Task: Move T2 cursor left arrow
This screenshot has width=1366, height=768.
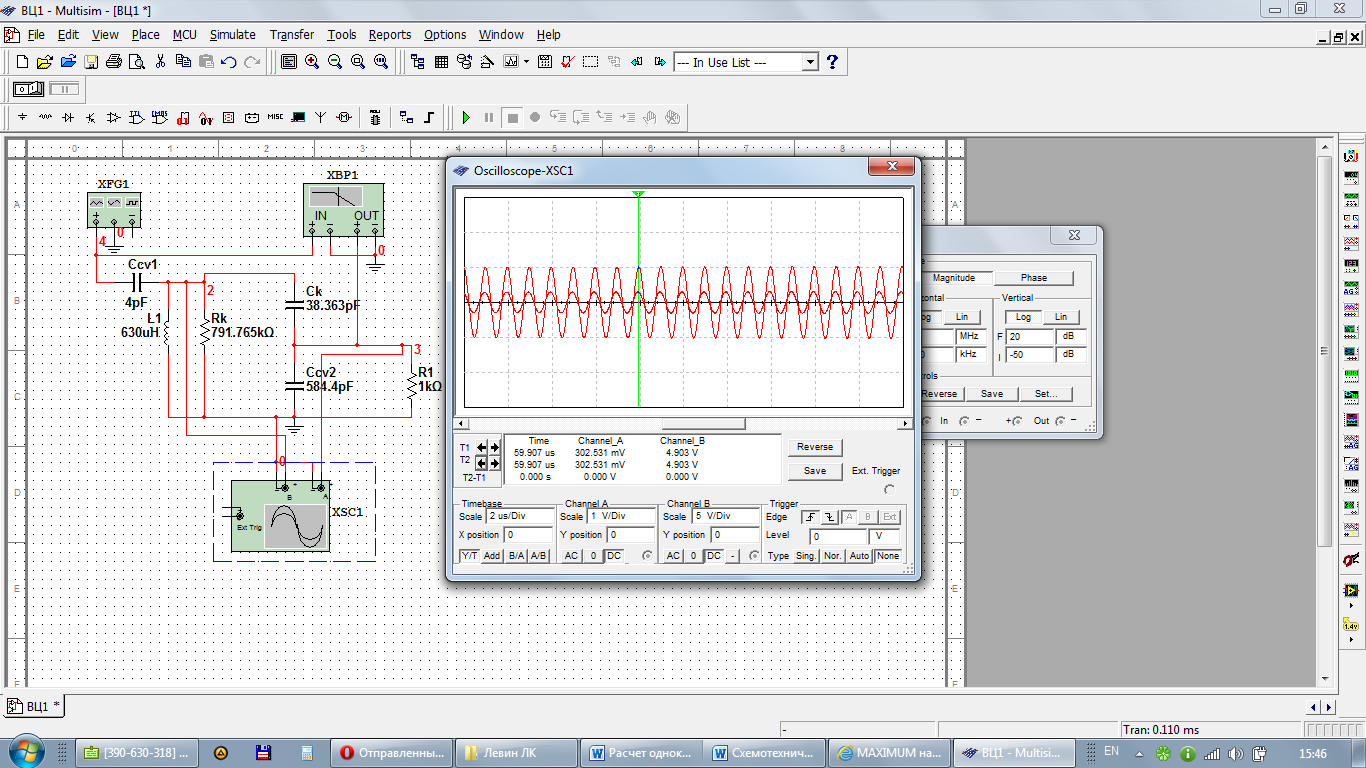Action: (x=481, y=463)
